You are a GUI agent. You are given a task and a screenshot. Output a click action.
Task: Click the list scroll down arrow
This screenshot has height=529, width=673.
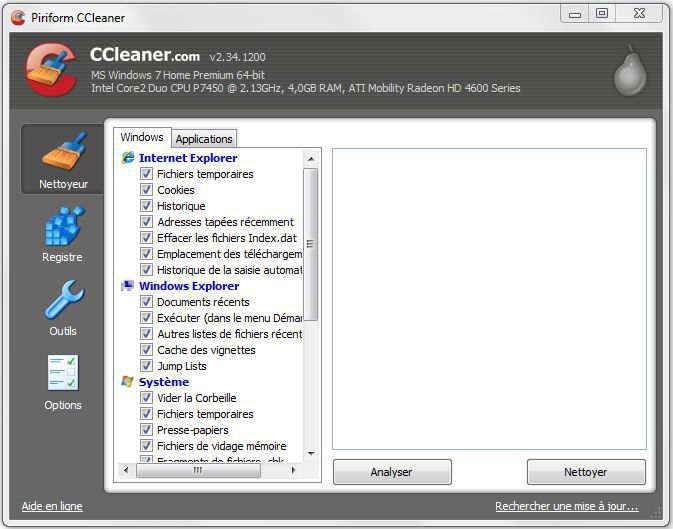tap(311, 453)
